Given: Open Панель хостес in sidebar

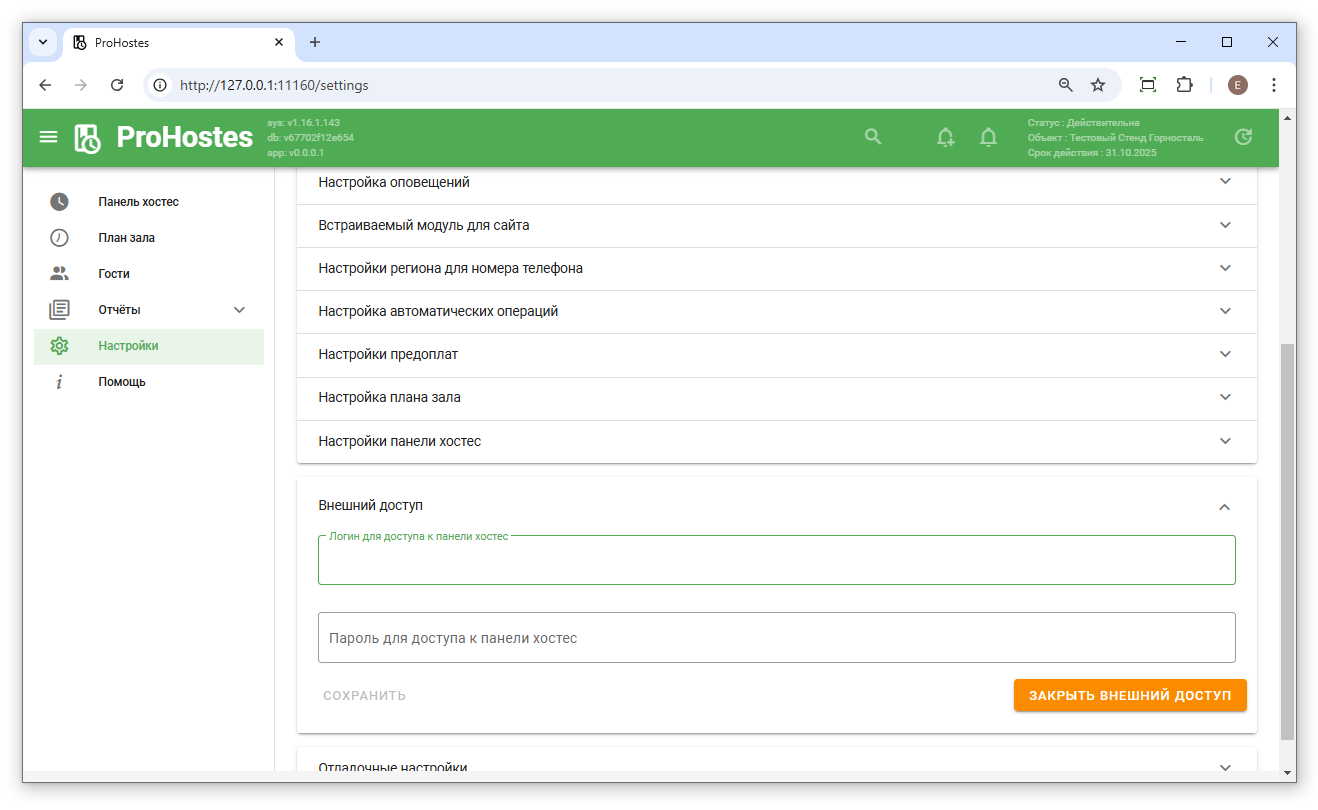Looking at the screenshot, I should tap(138, 202).
